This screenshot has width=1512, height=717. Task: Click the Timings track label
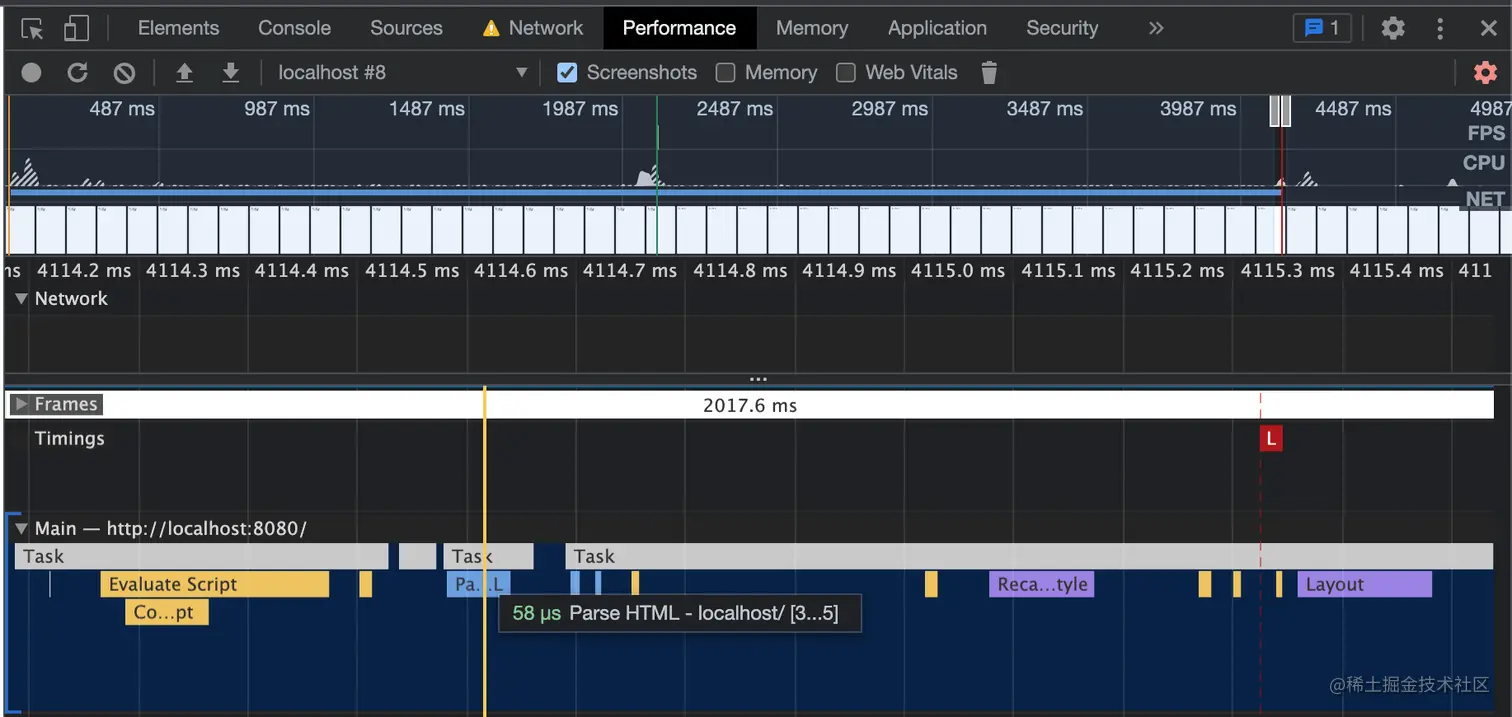click(x=69, y=438)
